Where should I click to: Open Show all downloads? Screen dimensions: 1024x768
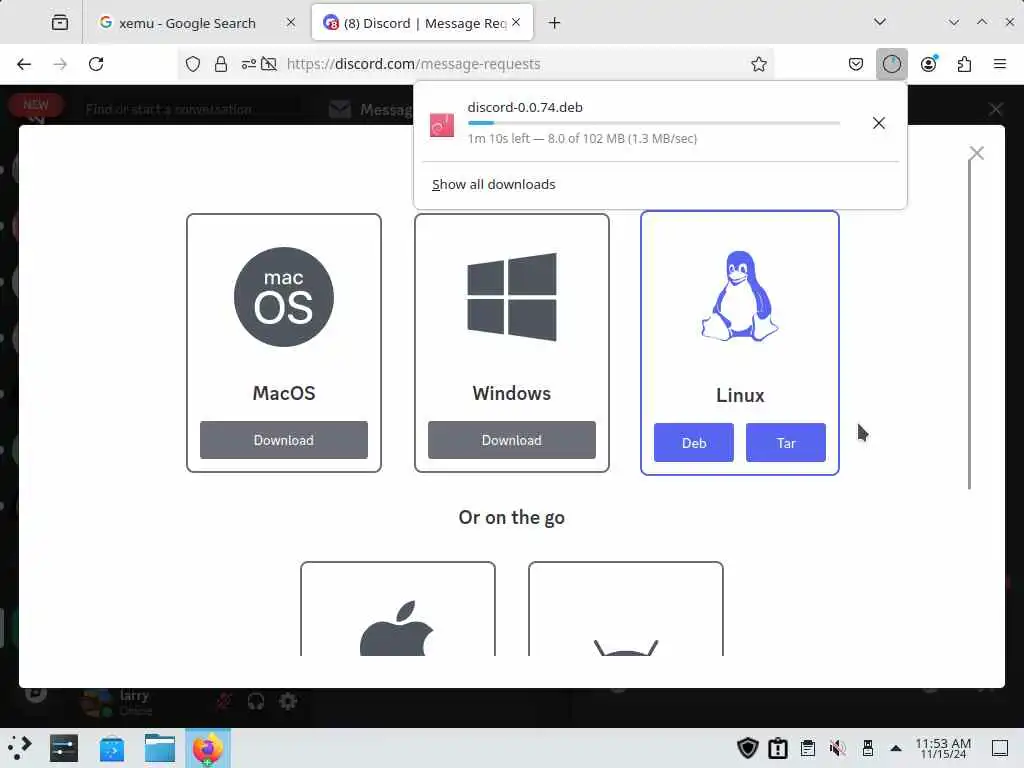point(494,184)
